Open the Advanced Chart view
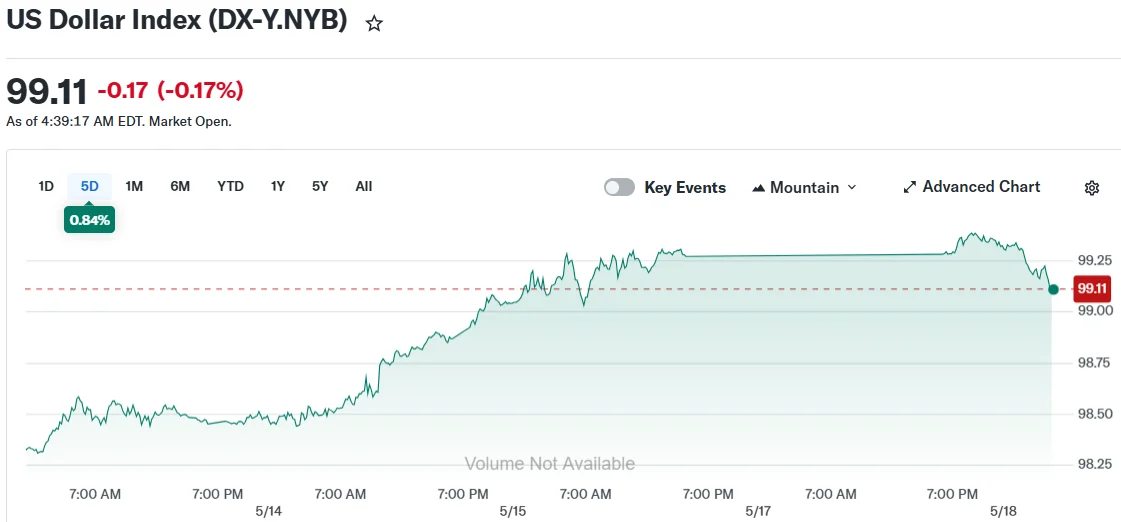Screen dimensions: 1121x522 click(972, 187)
